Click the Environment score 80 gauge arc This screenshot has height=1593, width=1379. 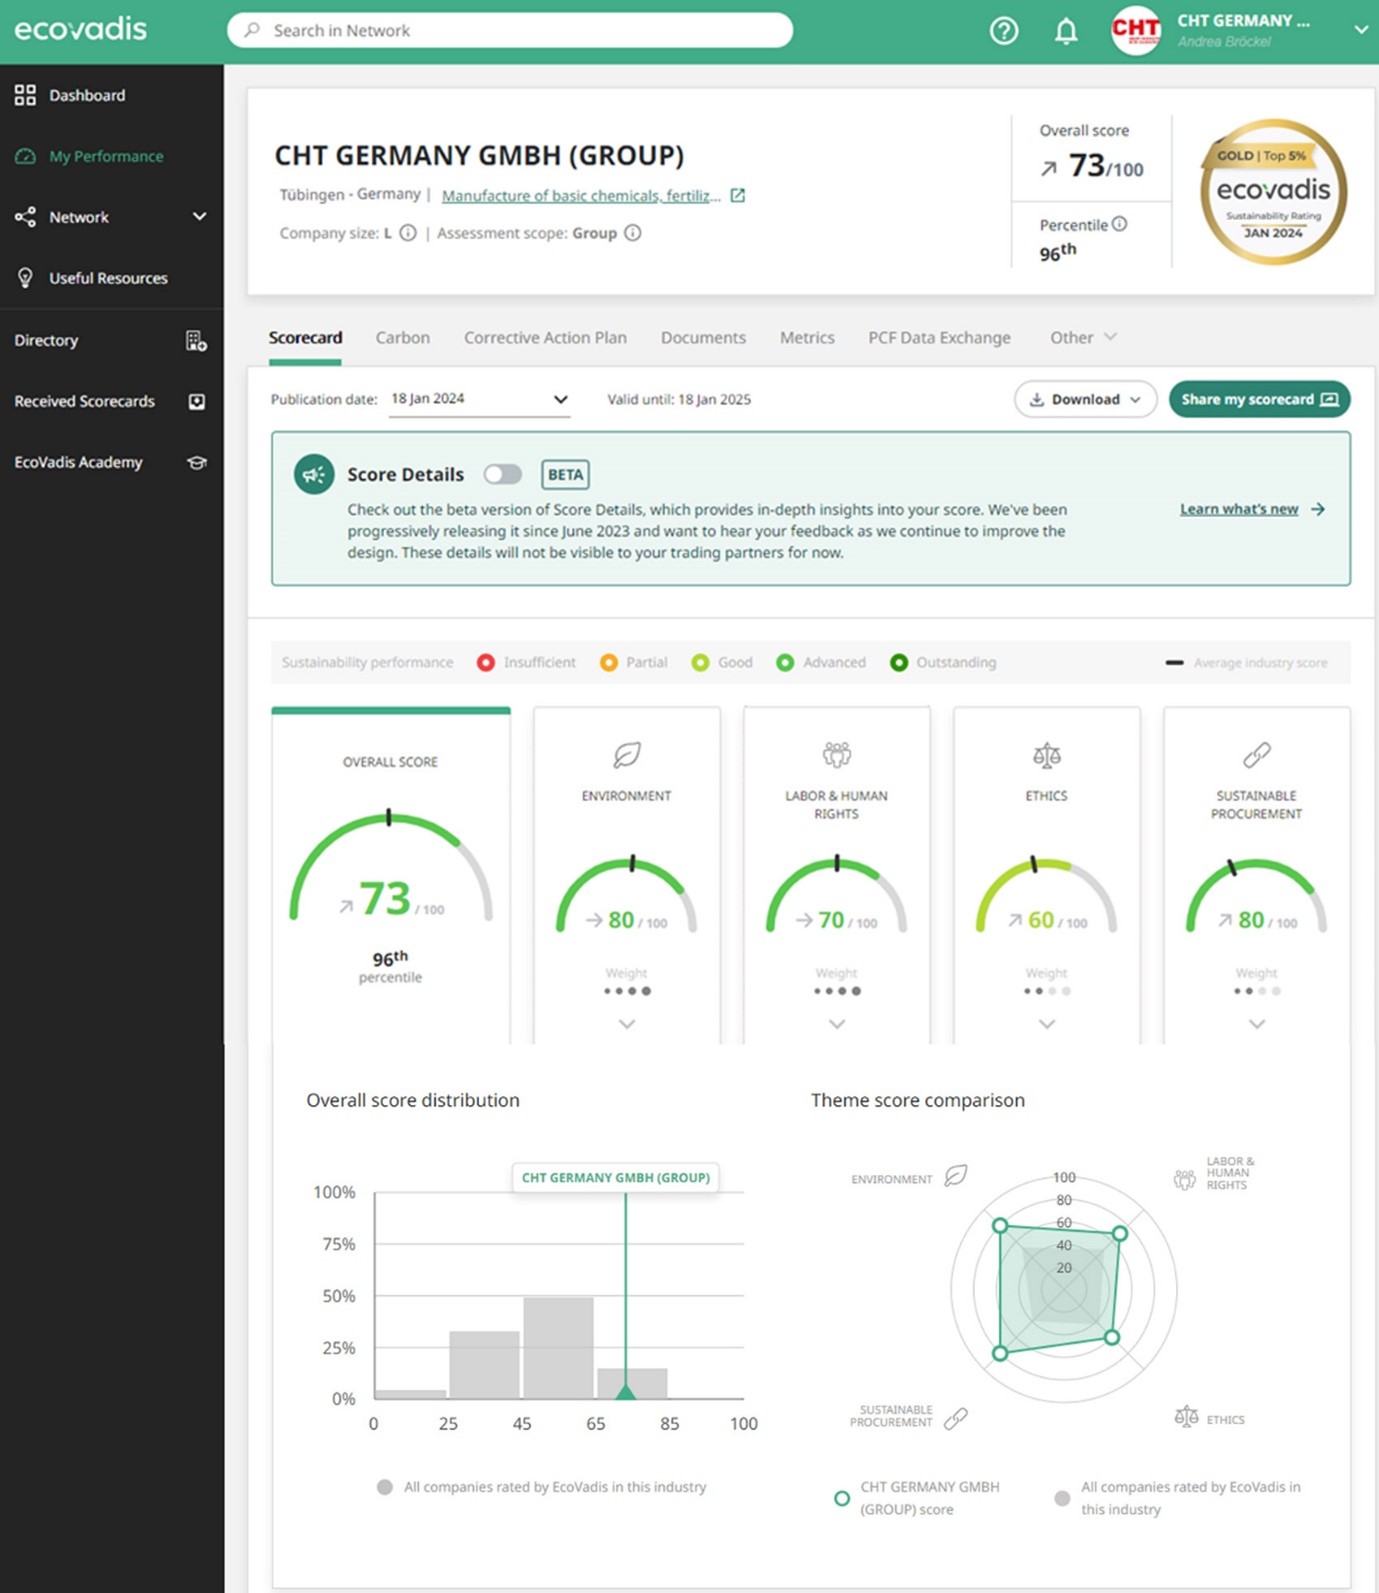(627, 894)
